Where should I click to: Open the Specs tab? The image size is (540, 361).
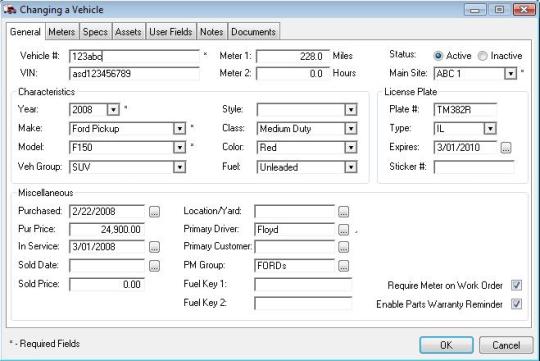[x=95, y=32]
